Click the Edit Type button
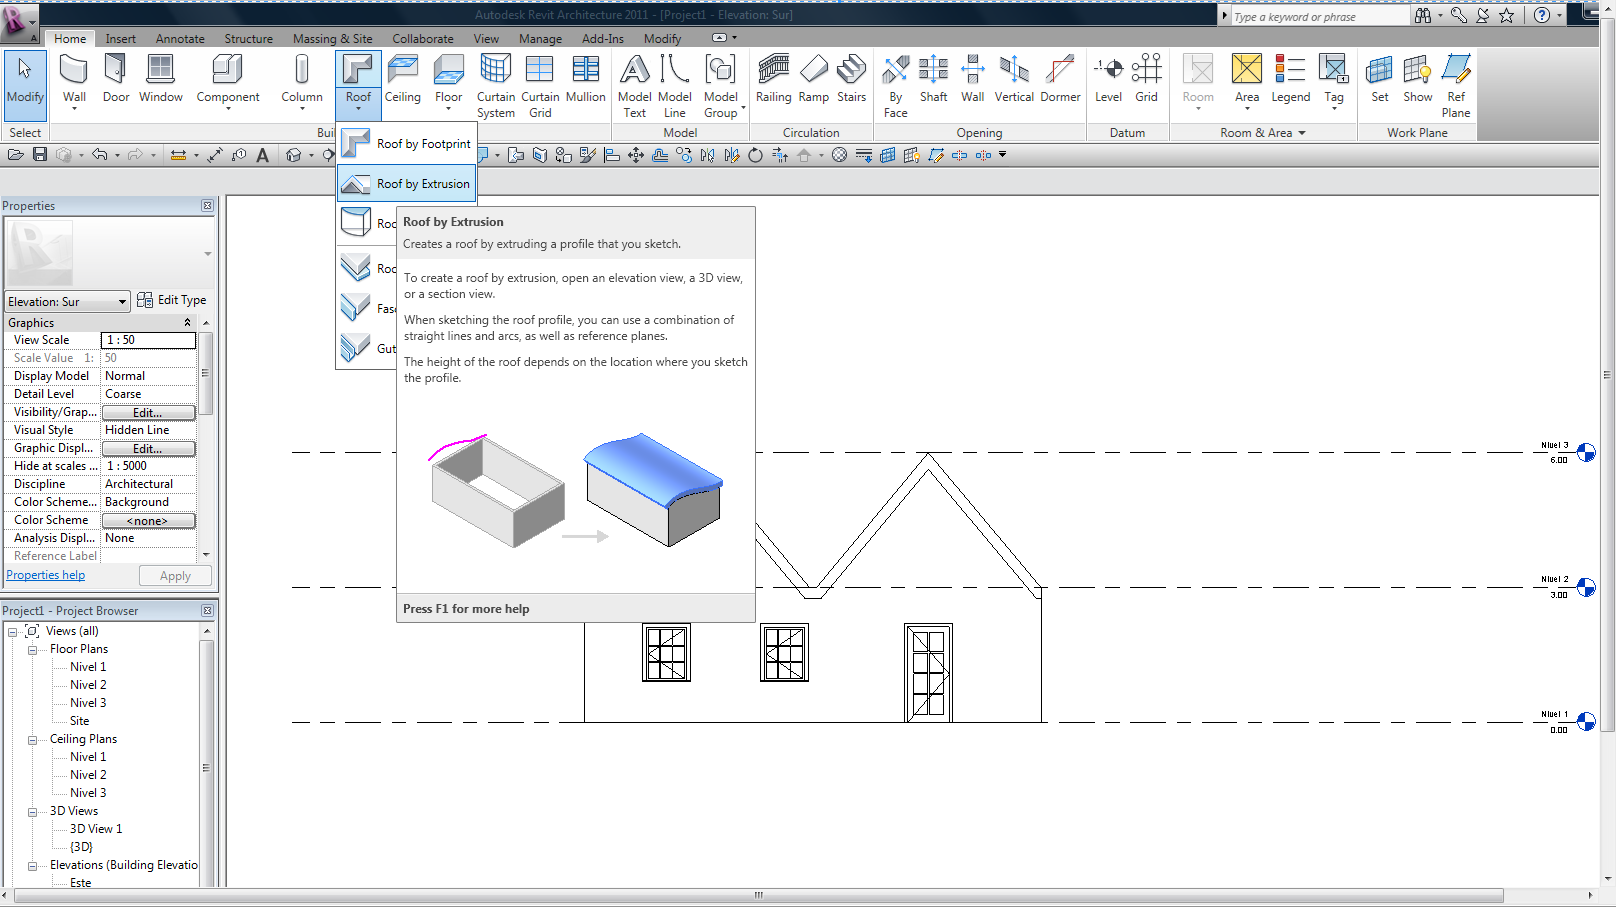1616x907 pixels. coord(172,300)
